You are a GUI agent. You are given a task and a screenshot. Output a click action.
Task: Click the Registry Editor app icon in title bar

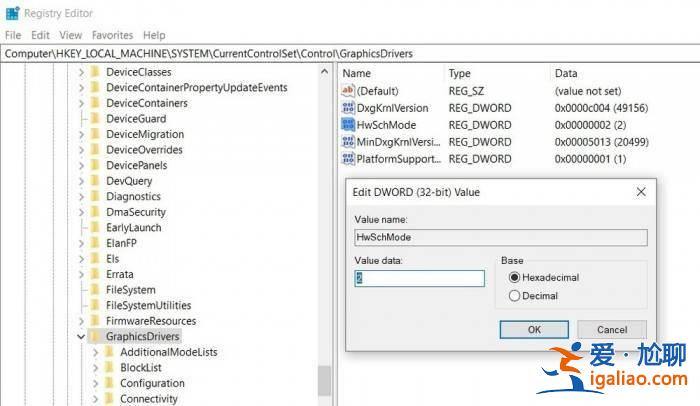click(x=12, y=13)
